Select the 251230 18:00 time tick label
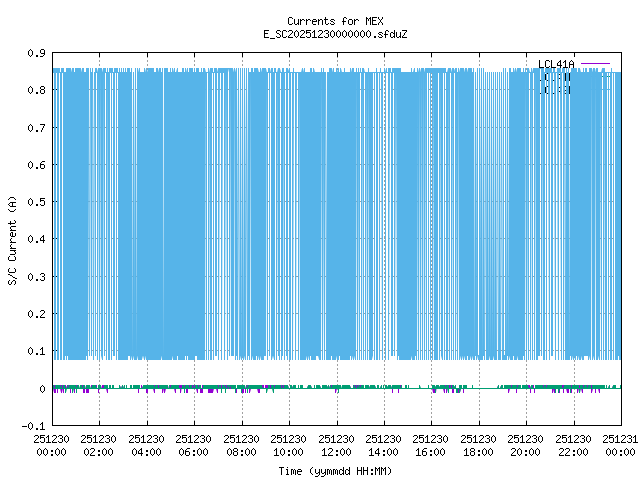The height and width of the screenshot is (480, 640). (478, 445)
